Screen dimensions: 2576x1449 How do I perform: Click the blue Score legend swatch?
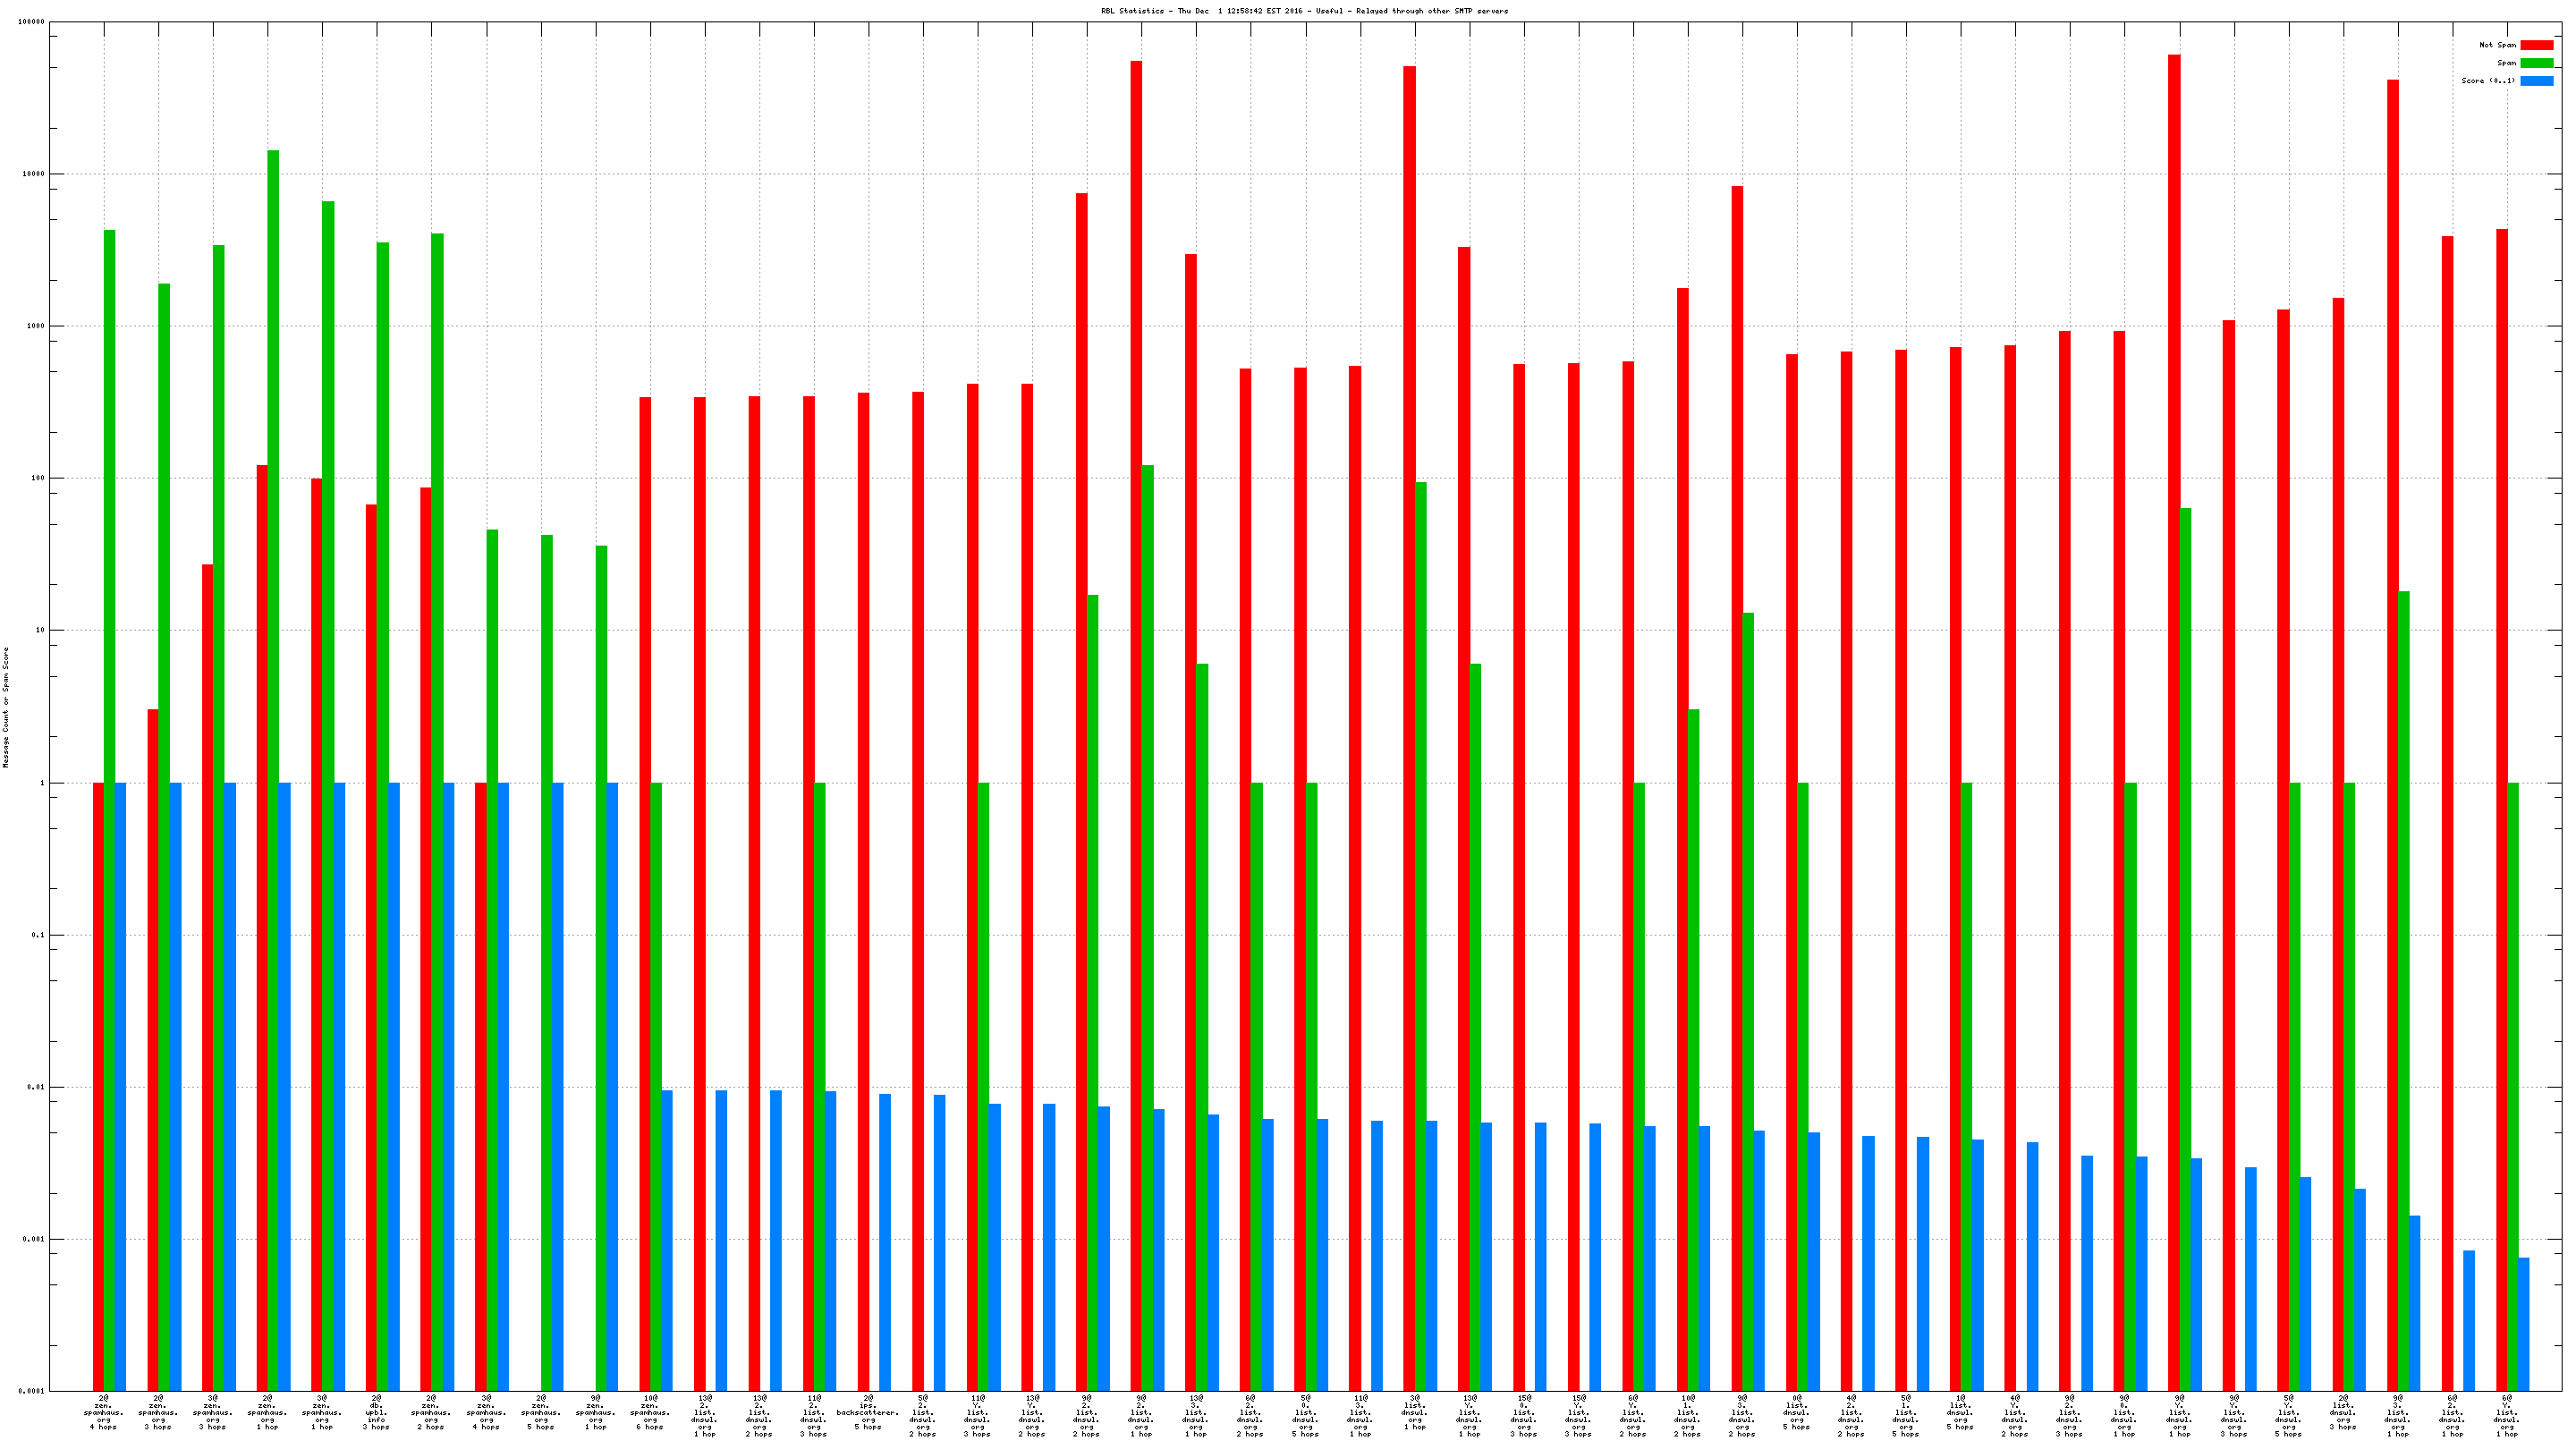(2536, 81)
